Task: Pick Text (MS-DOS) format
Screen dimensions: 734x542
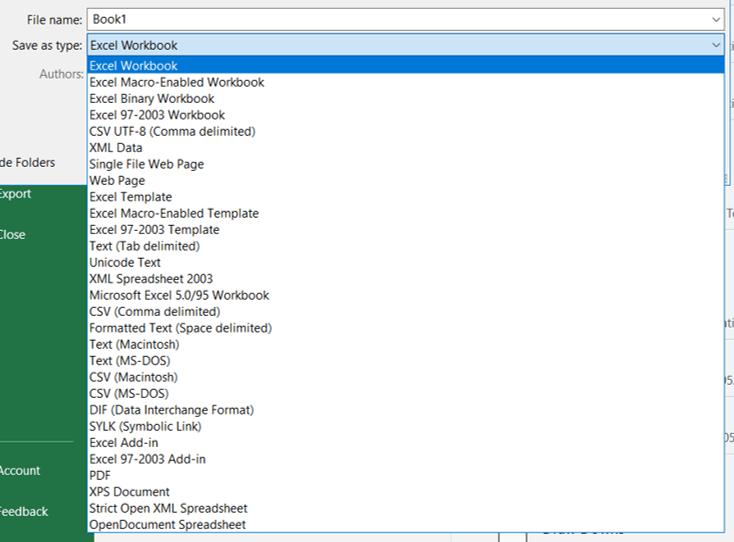Action: (406, 361)
